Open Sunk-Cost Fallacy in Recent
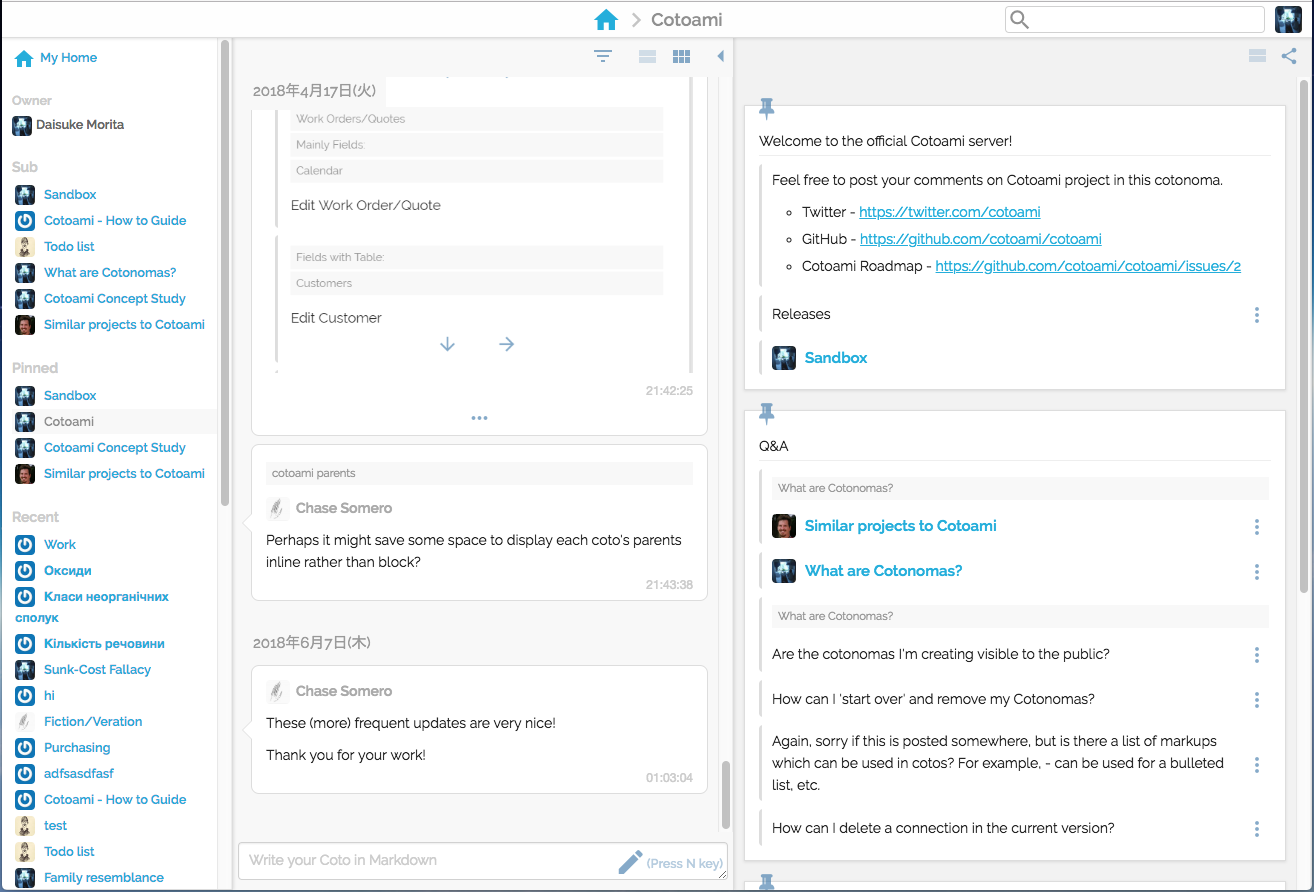Viewport: 1314px width, 892px height. pyautogui.click(x=97, y=669)
